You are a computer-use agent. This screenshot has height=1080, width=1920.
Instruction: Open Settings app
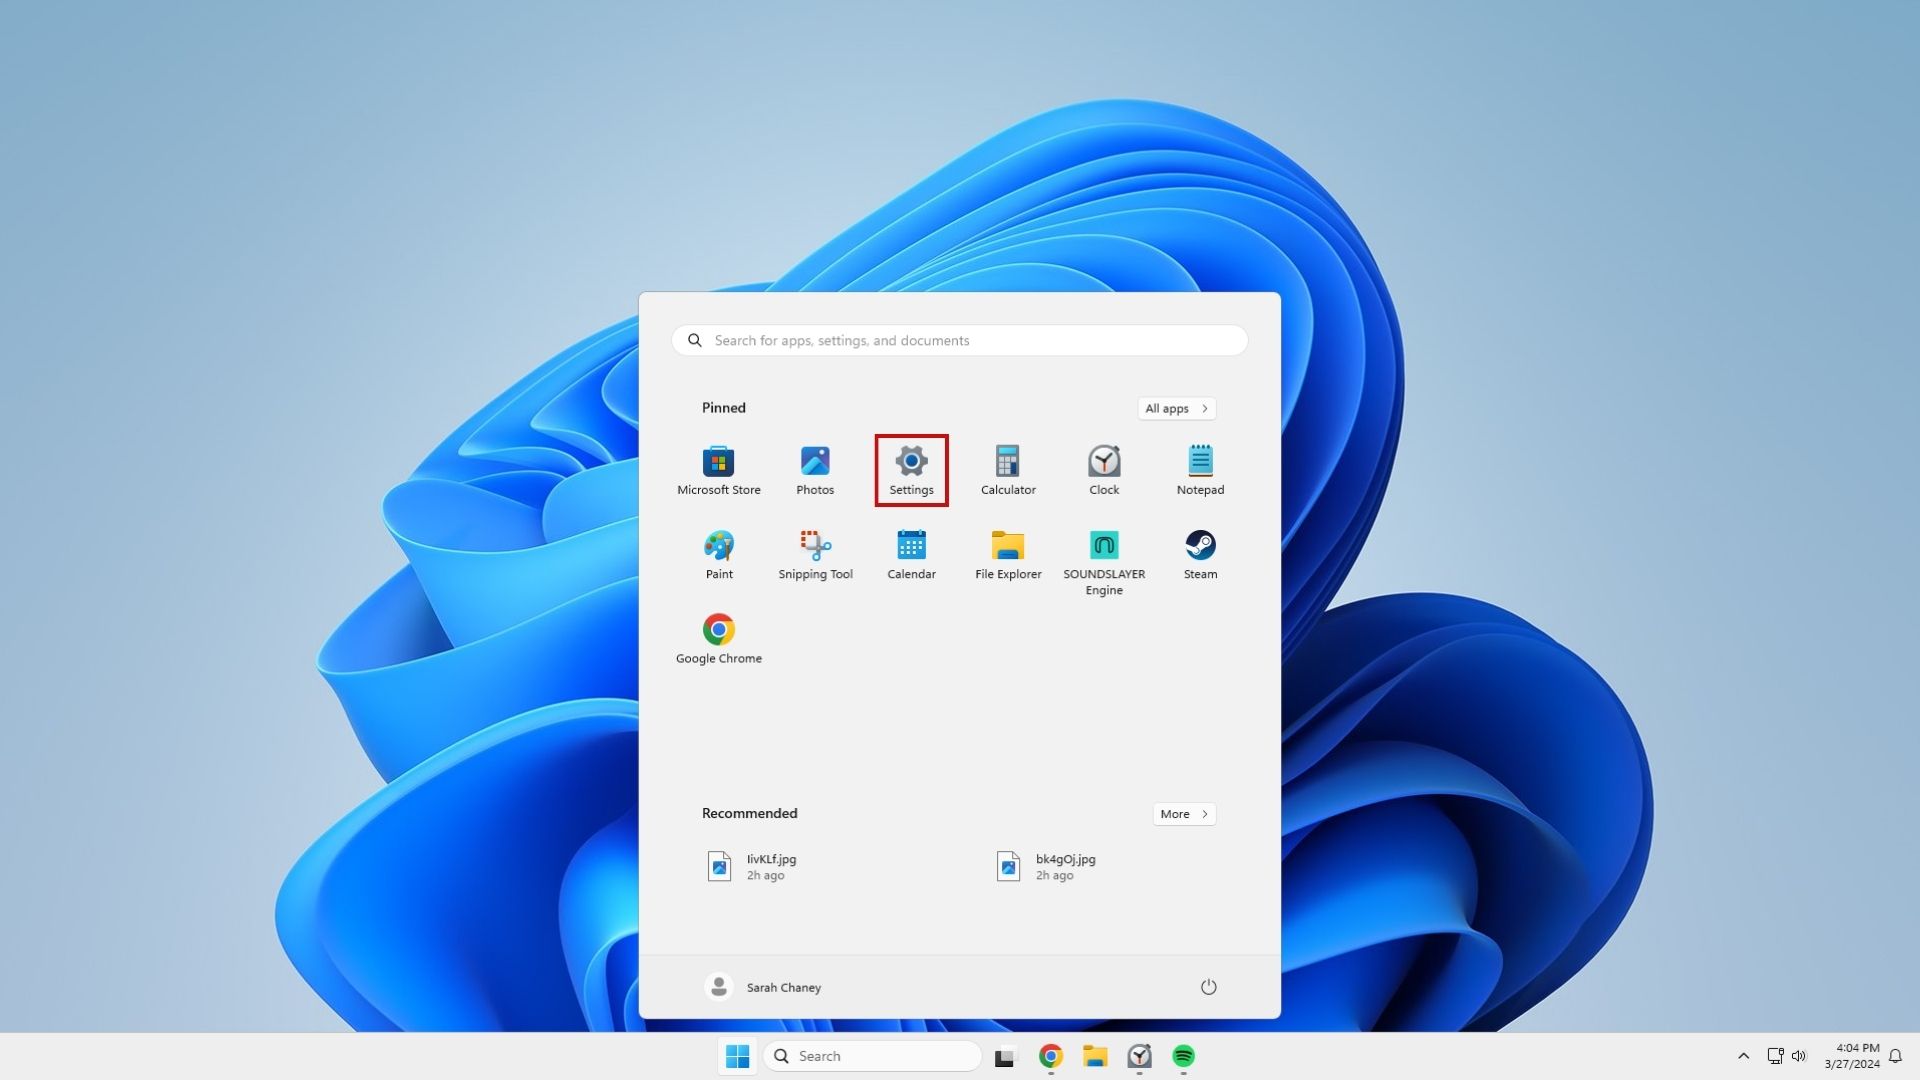pos(911,469)
